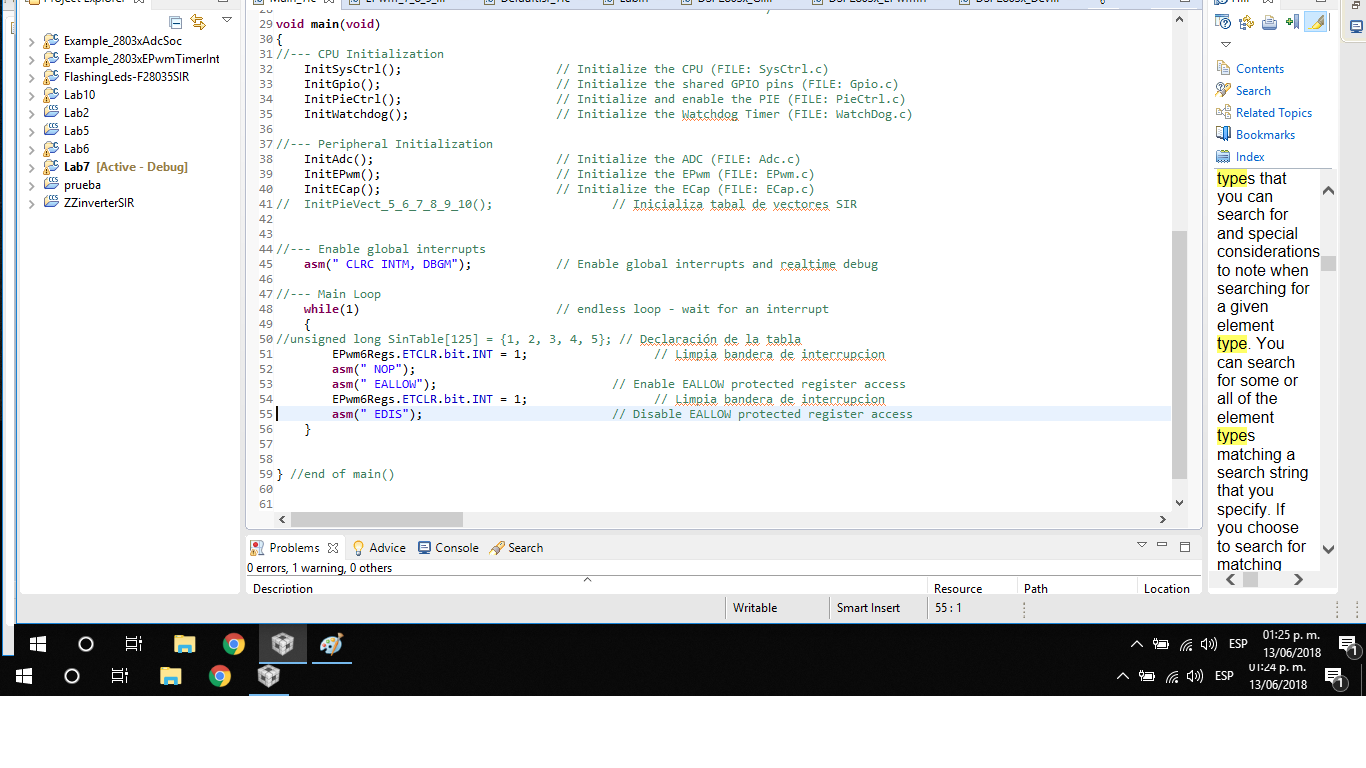The width and height of the screenshot is (1366, 768).
Task: Open Paint from the taskbar
Action: 331,644
